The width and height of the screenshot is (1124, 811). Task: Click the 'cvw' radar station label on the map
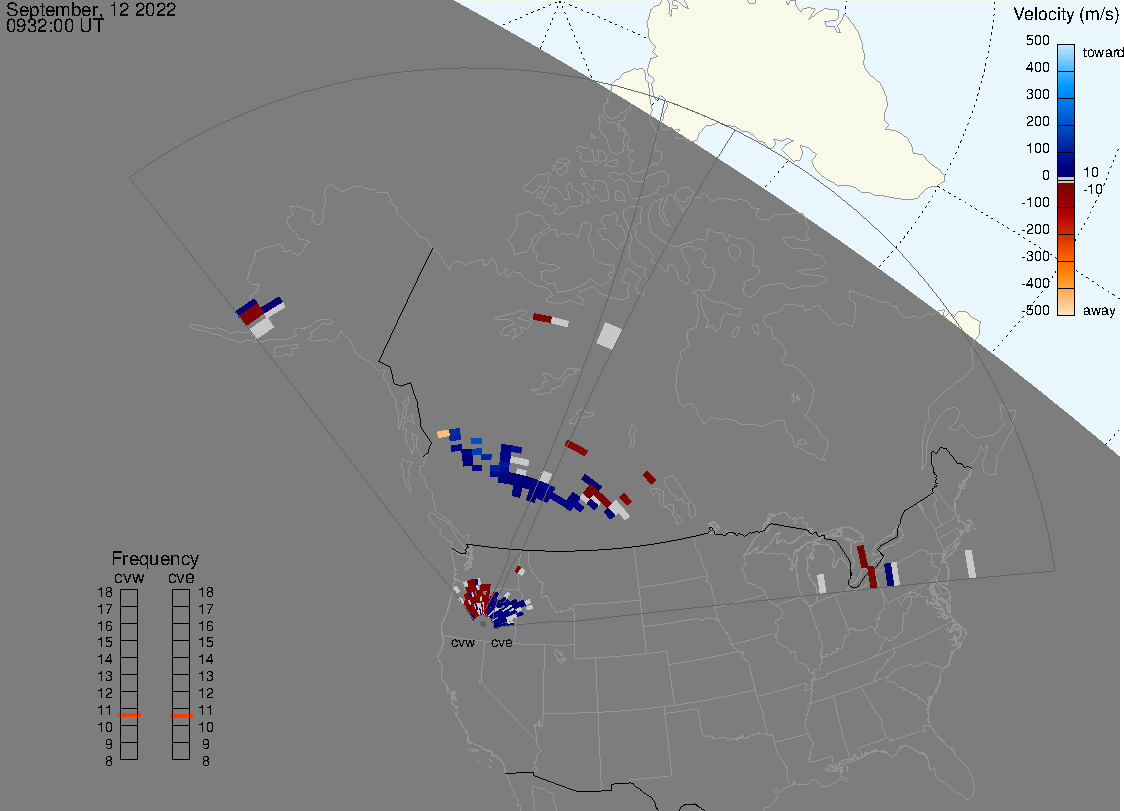click(463, 642)
